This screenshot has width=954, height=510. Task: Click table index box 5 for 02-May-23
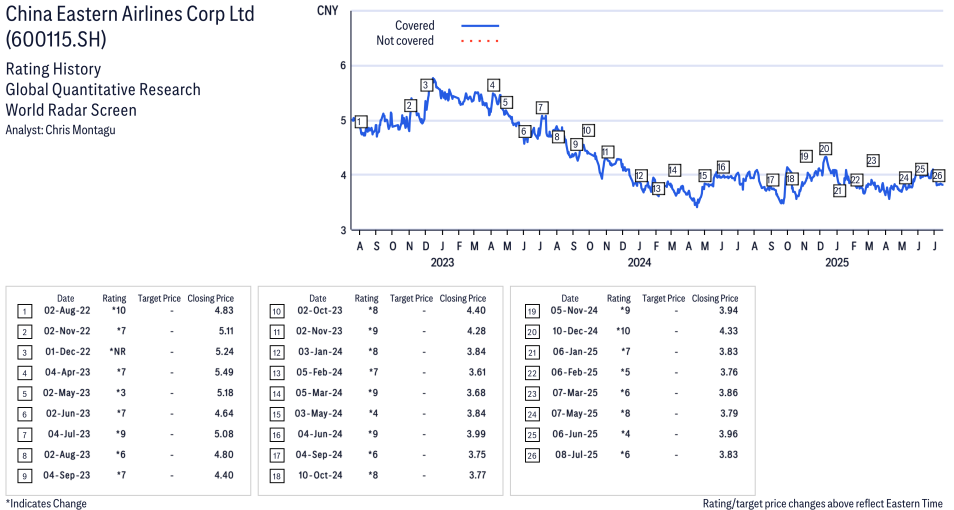click(x=24, y=394)
